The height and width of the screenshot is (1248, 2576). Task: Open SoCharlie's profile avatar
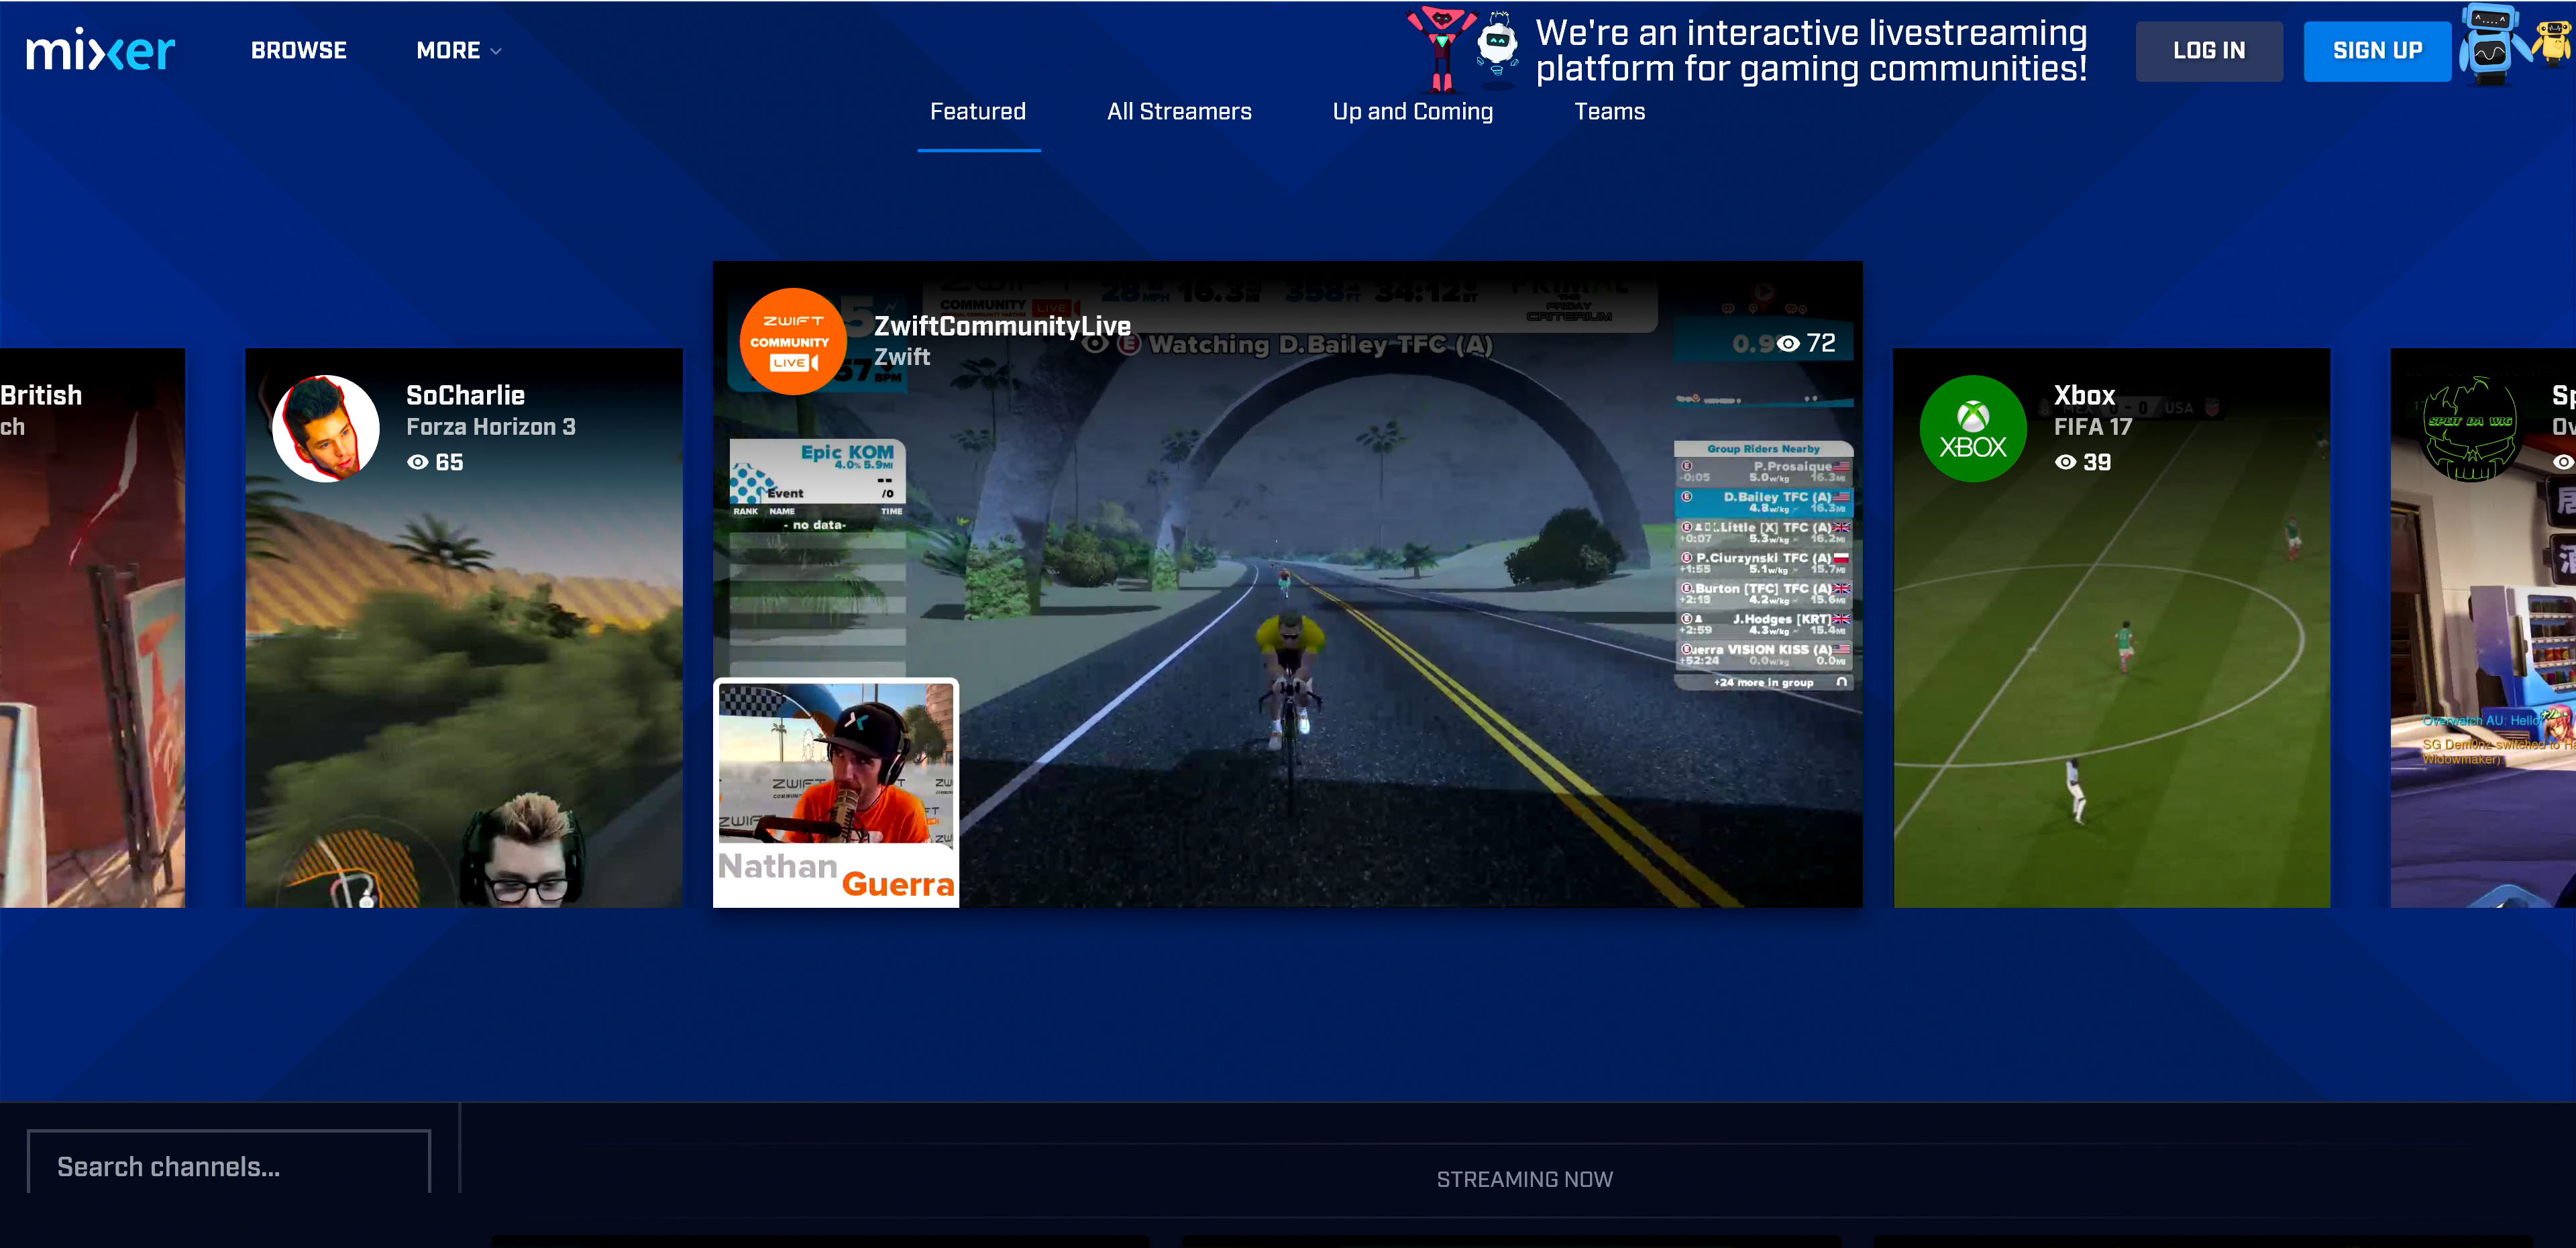[x=326, y=429]
